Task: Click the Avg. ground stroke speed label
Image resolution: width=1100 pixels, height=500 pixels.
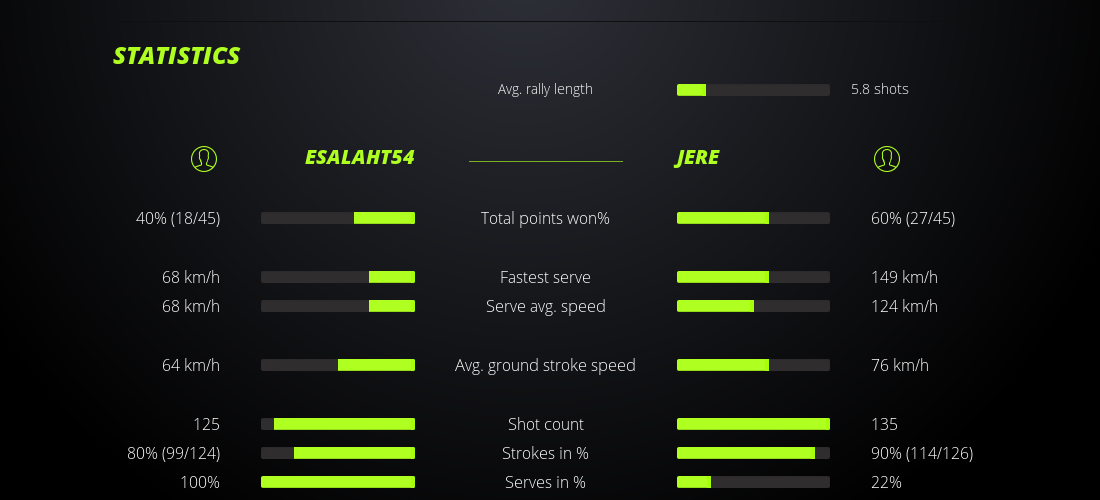Action: click(545, 365)
